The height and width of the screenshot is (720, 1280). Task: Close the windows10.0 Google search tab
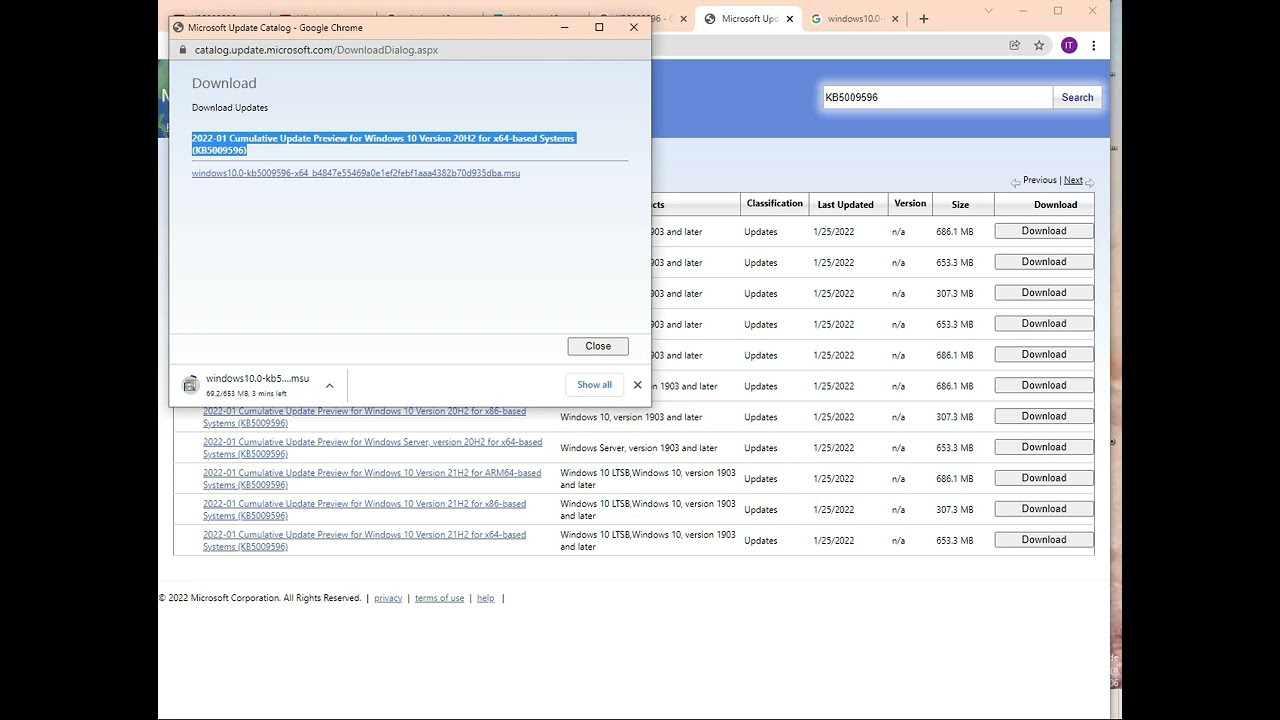[897, 18]
